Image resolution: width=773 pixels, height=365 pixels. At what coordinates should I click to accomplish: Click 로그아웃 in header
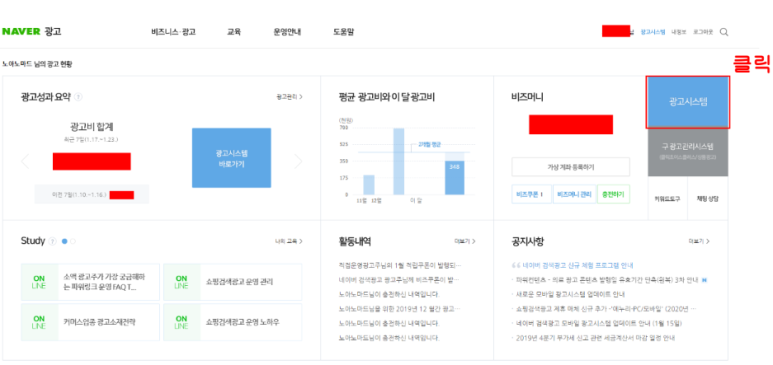point(703,32)
